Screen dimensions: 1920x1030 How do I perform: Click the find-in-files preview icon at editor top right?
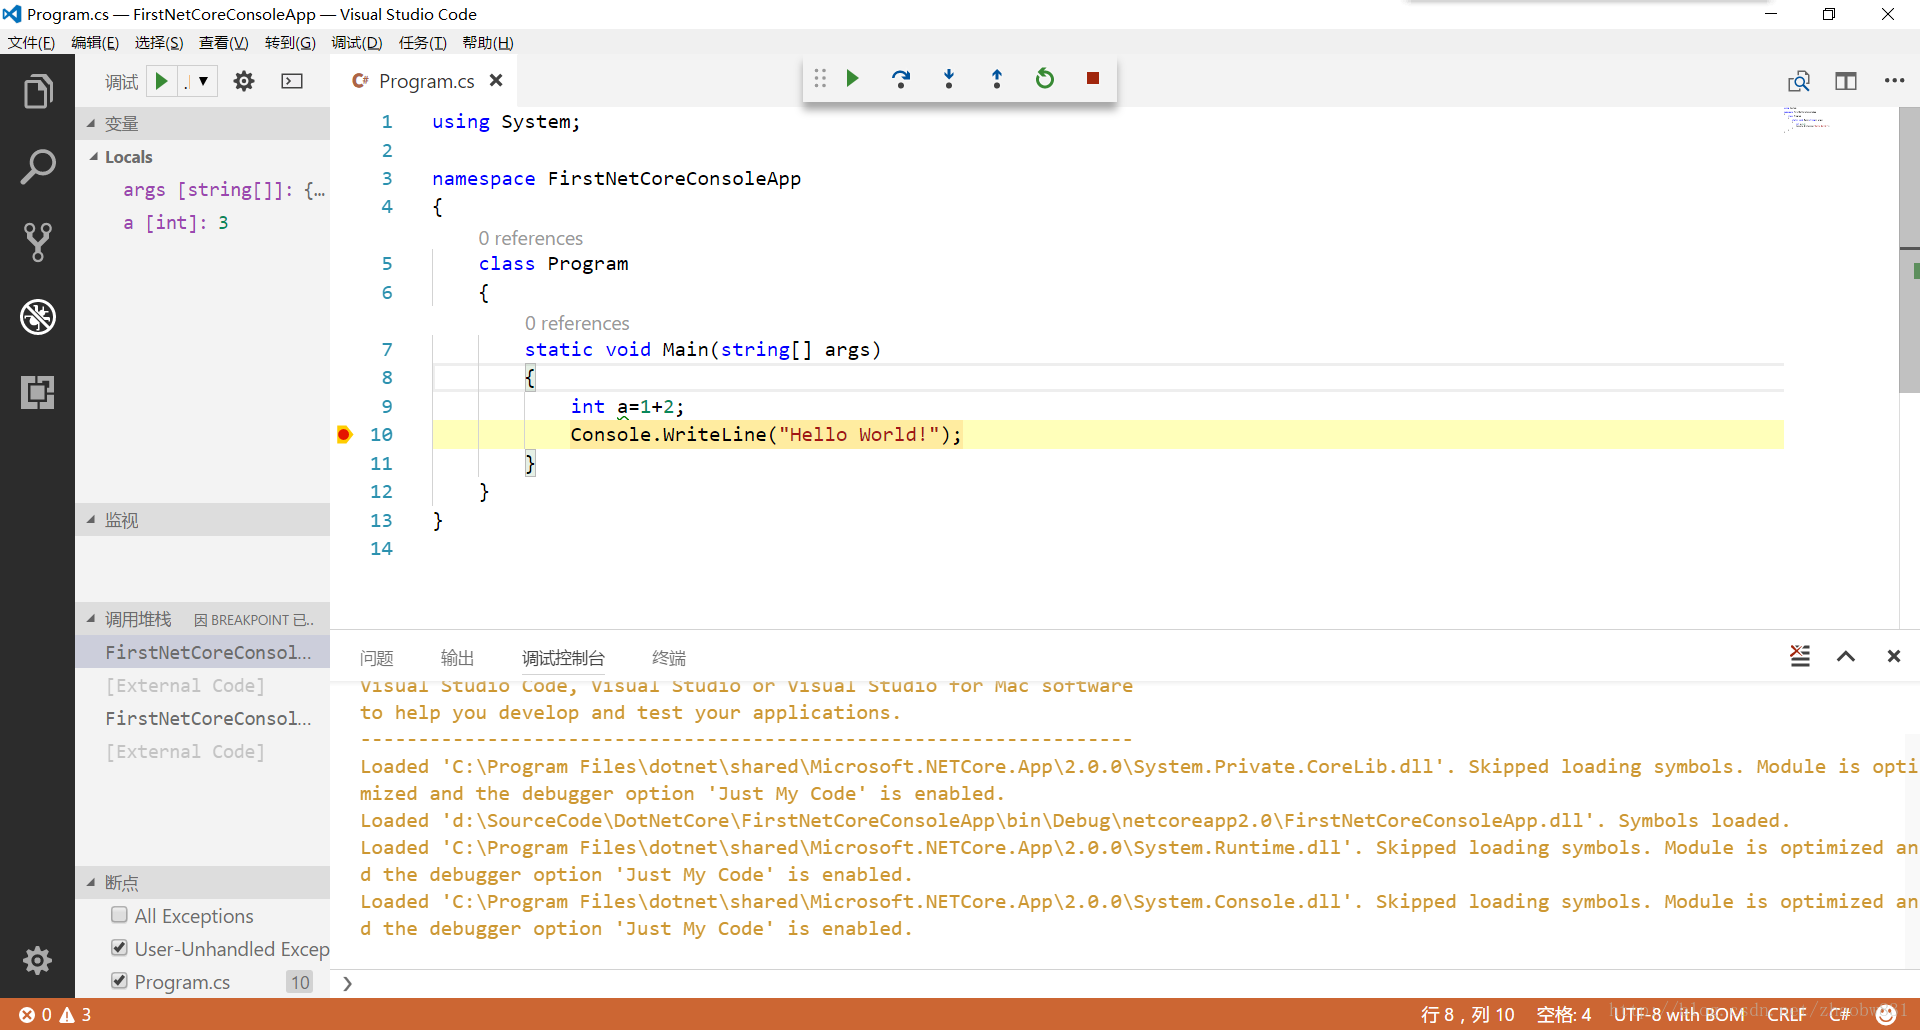(1799, 81)
